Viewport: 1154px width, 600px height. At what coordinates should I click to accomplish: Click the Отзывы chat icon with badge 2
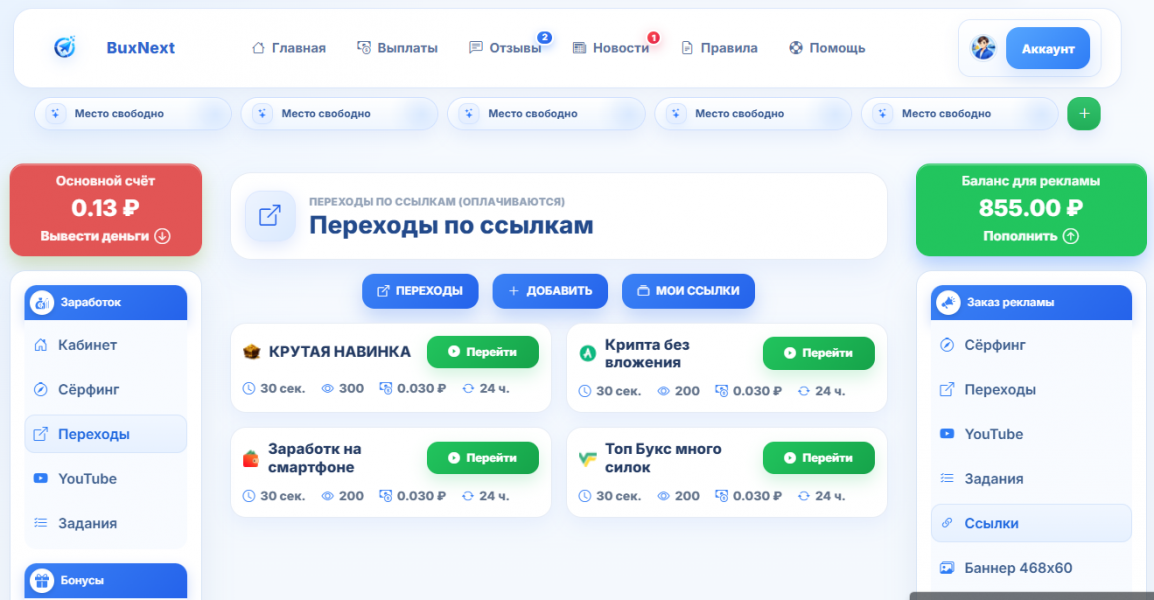point(474,46)
